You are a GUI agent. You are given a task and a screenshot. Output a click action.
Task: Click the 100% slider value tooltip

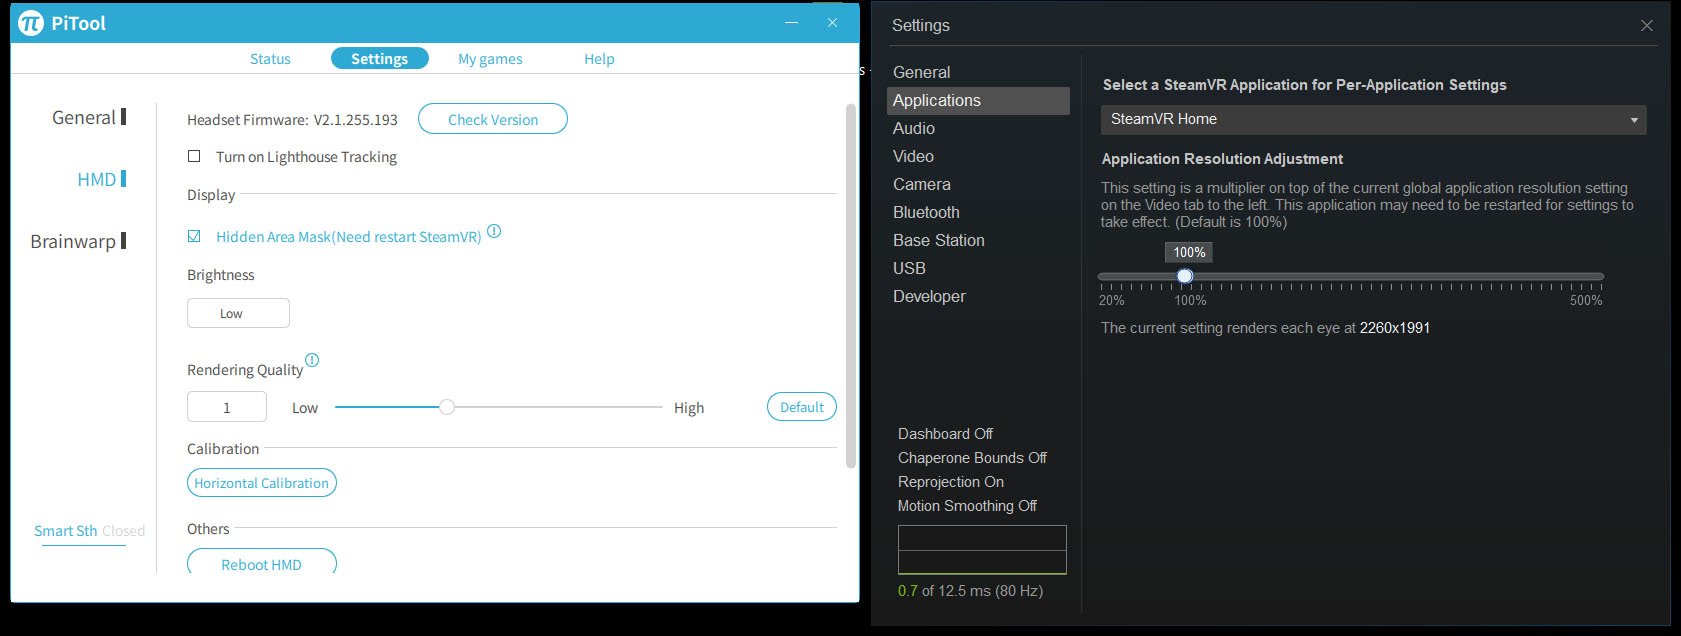(1189, 252)
